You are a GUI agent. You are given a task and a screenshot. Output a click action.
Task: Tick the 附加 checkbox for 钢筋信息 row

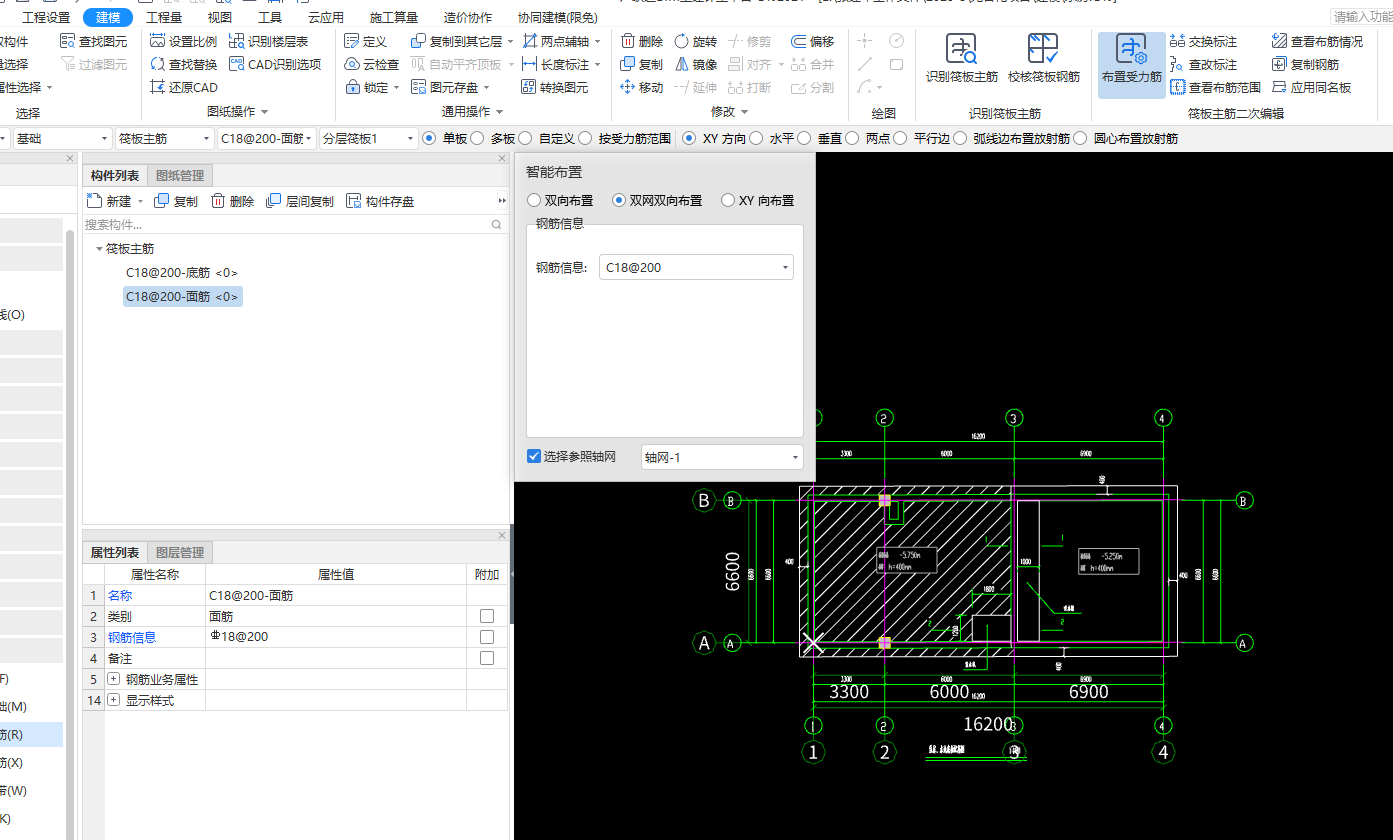coord(487,637)
